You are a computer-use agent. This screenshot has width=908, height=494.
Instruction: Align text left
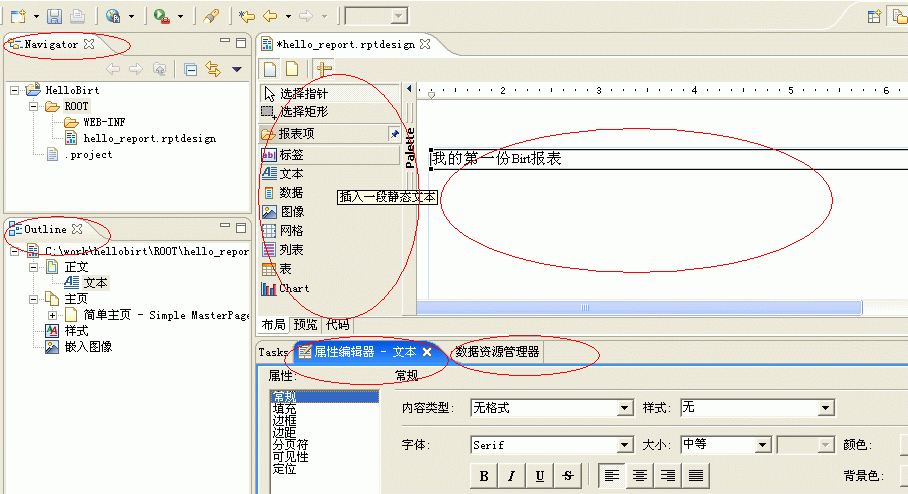[612, 476]
